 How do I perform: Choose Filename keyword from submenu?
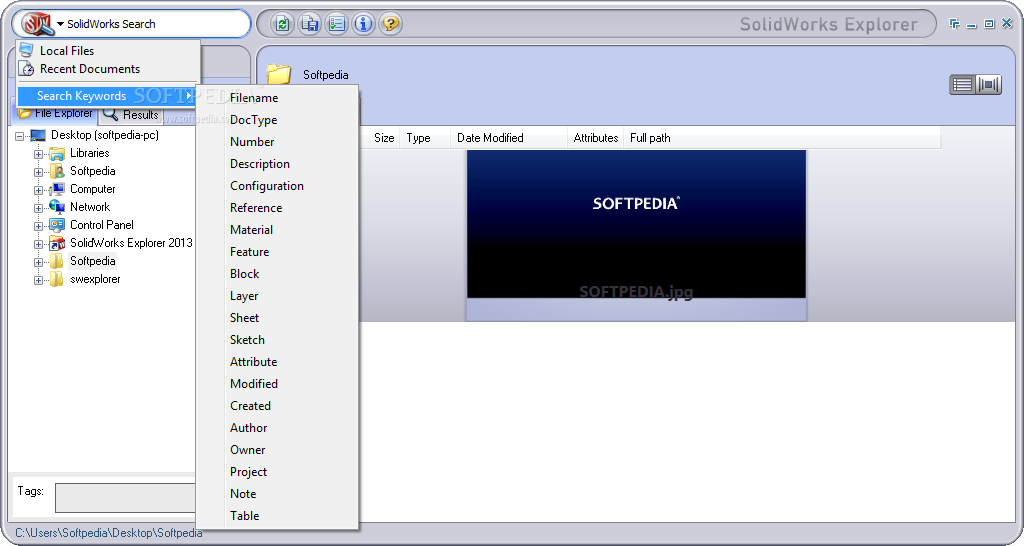(277, 98)
